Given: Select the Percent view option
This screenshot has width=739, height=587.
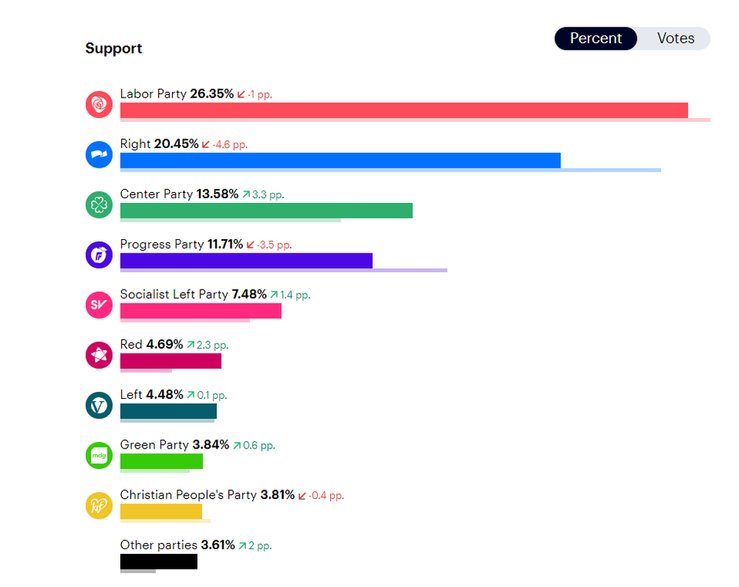Looking at the screenshot, I should click(596, 39).
